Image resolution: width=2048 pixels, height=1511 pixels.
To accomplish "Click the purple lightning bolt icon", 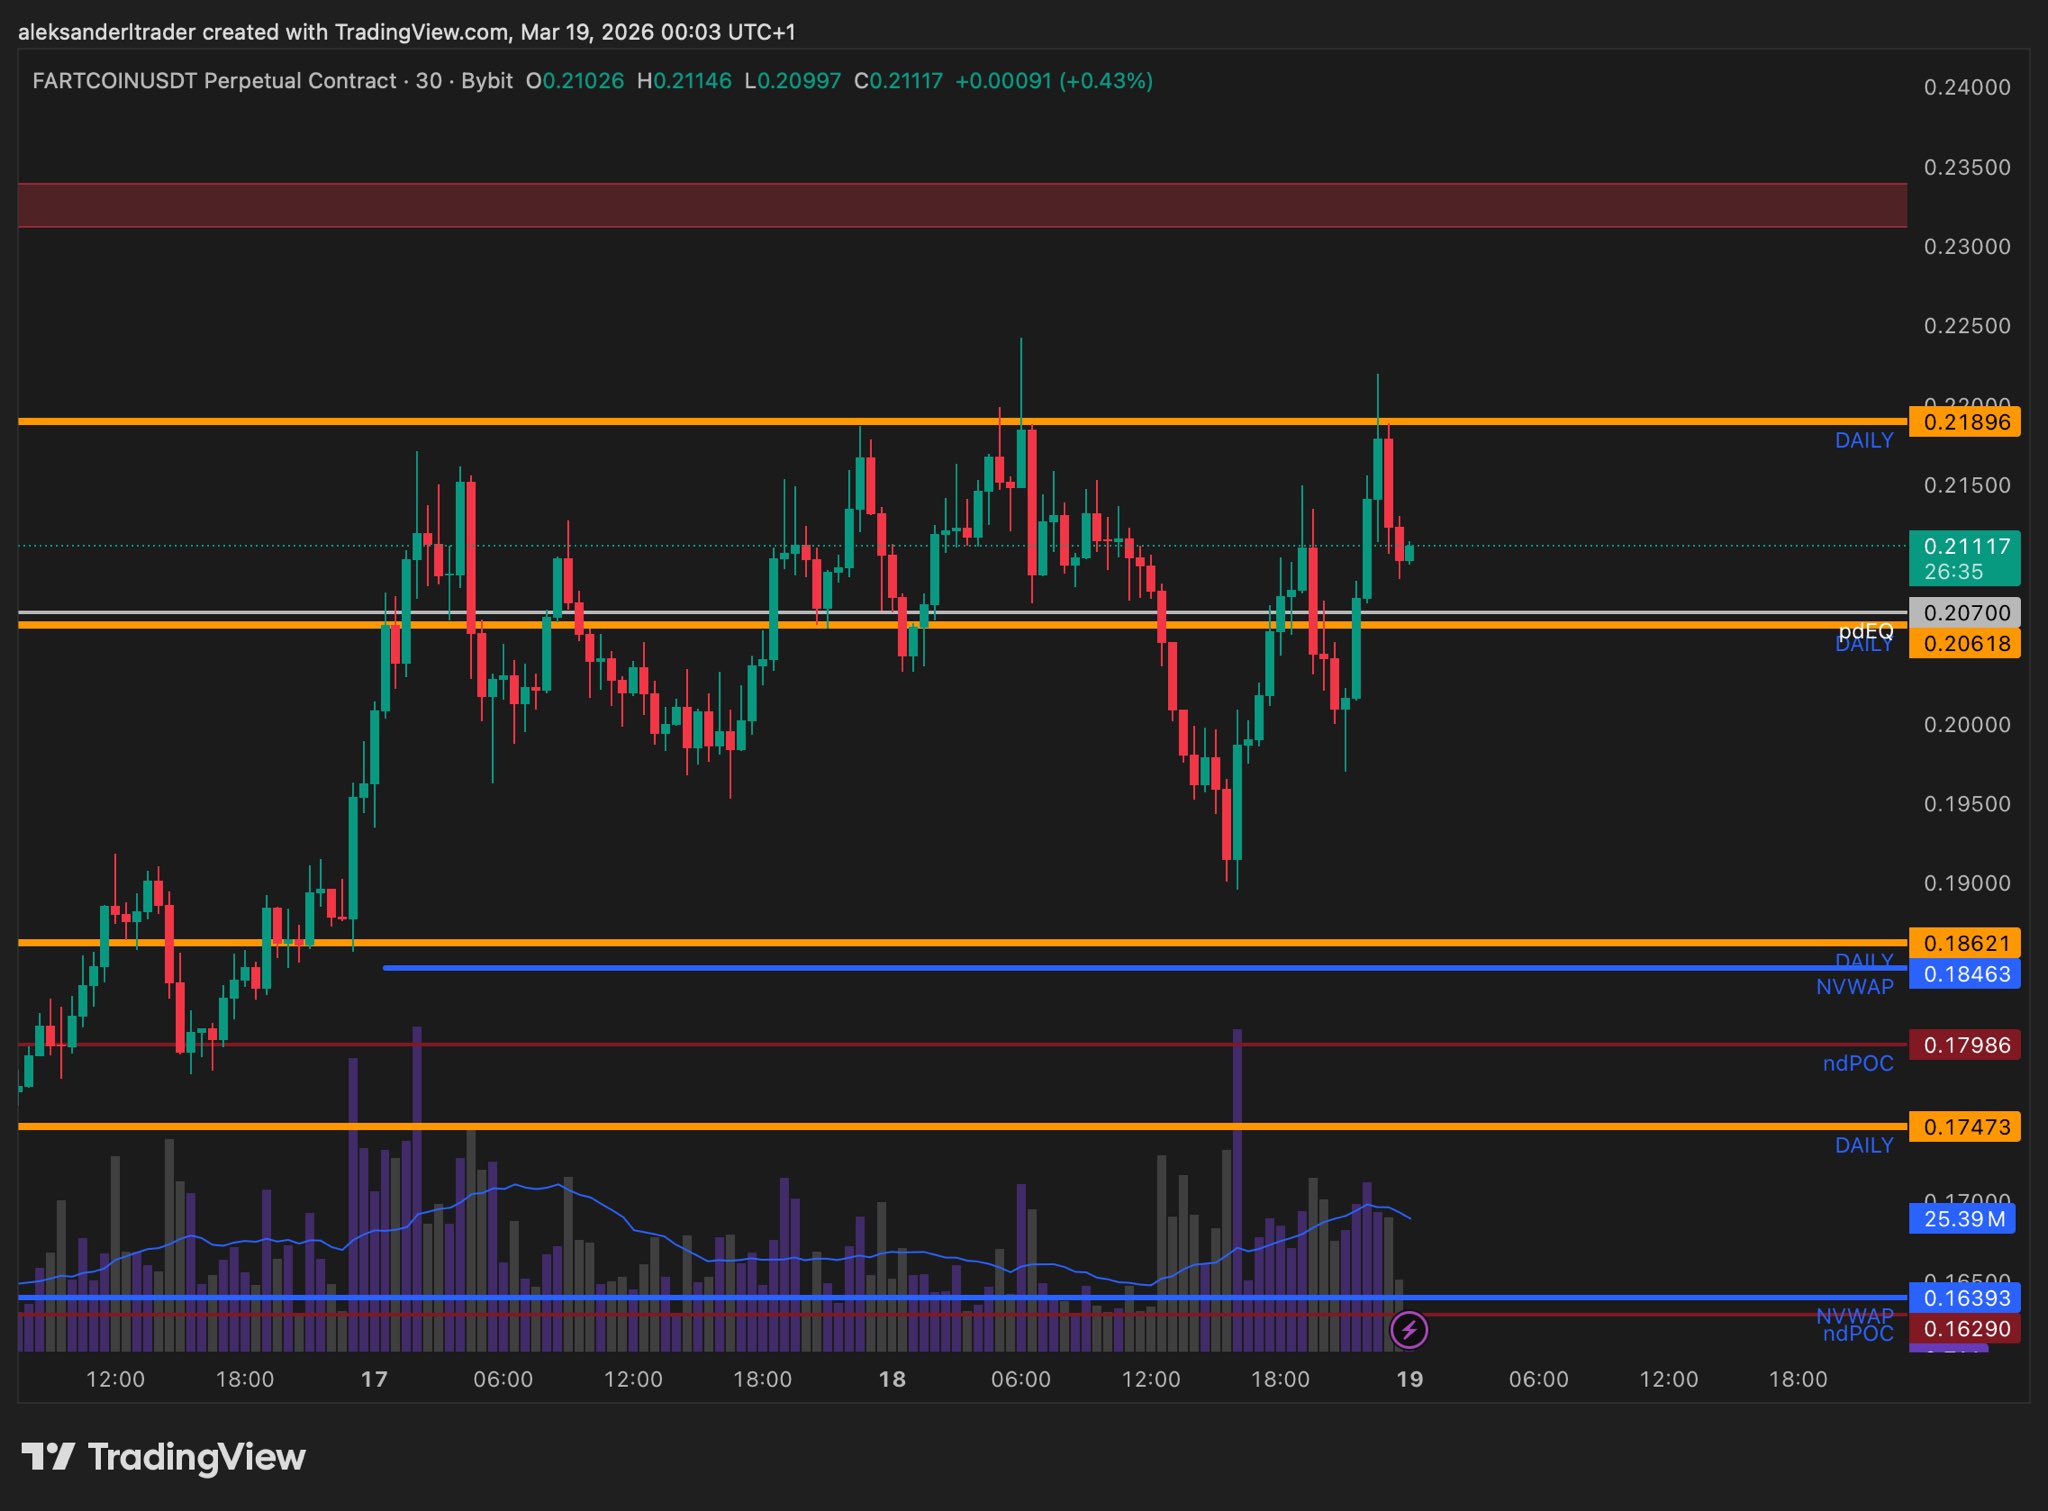I will click(1409, 1330).
